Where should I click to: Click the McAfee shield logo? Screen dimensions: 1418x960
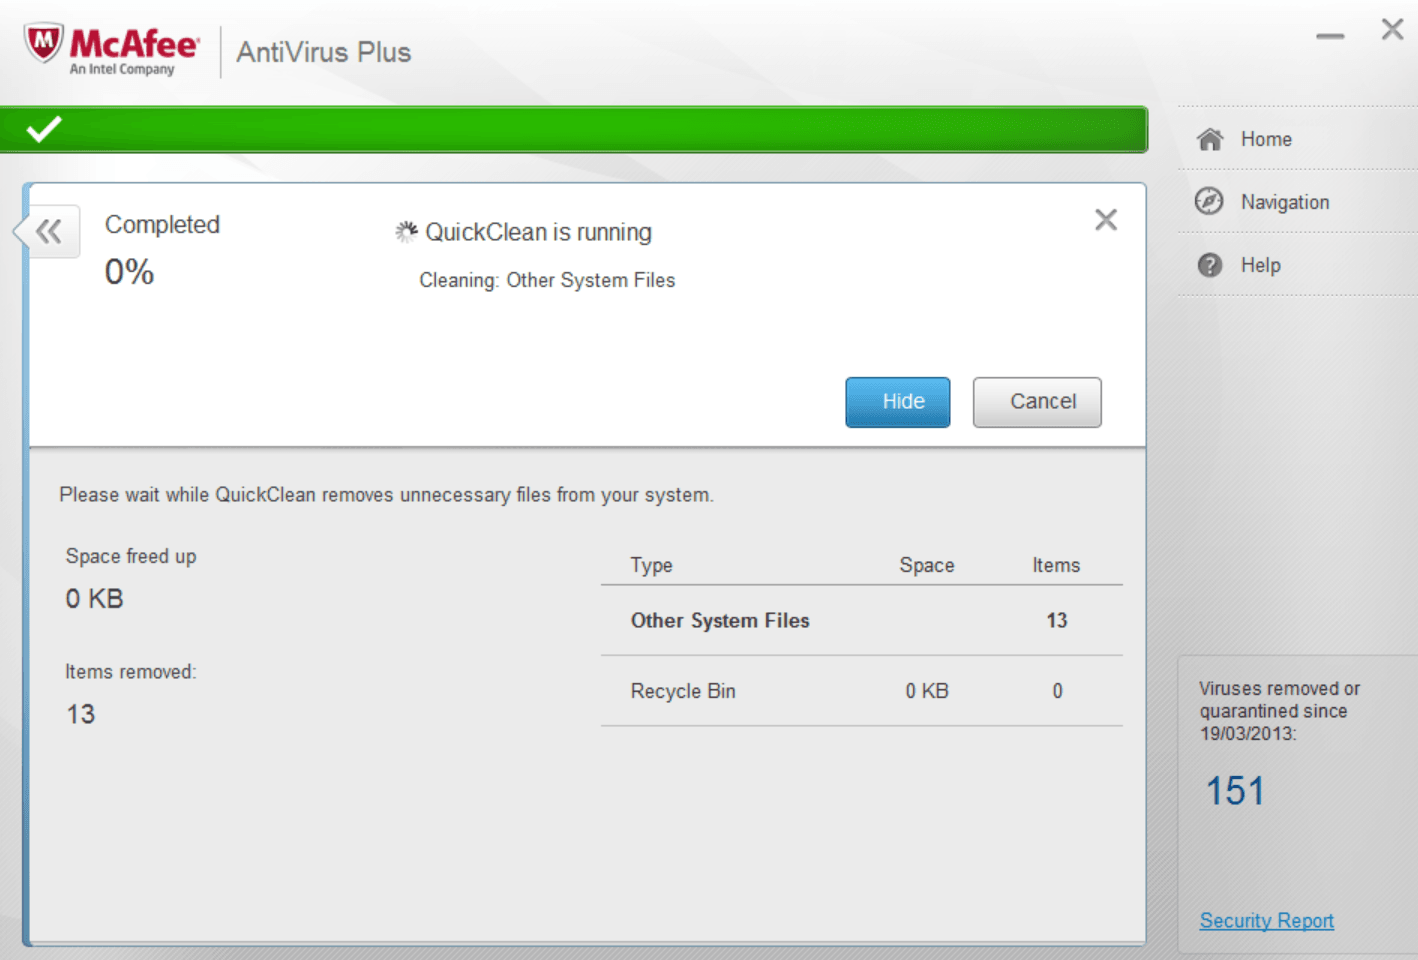(x=44, y=43)
